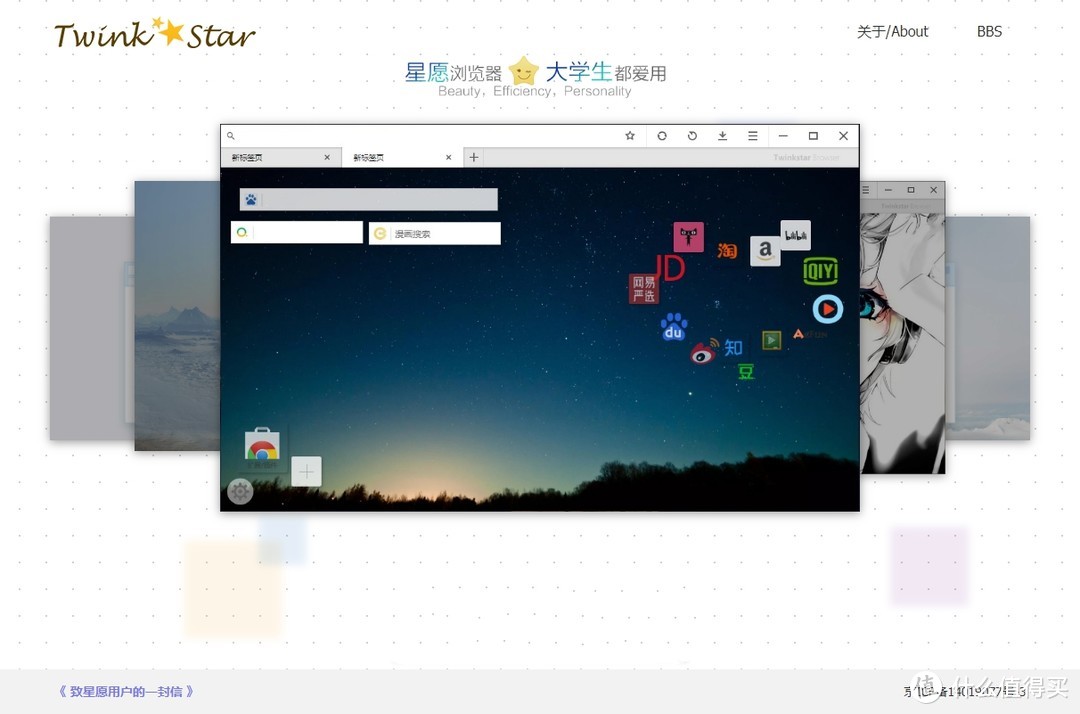This screenshot has width=1080, height=714.
Task: Open the Amazon shortcut tile
Action: pos(765,251)
